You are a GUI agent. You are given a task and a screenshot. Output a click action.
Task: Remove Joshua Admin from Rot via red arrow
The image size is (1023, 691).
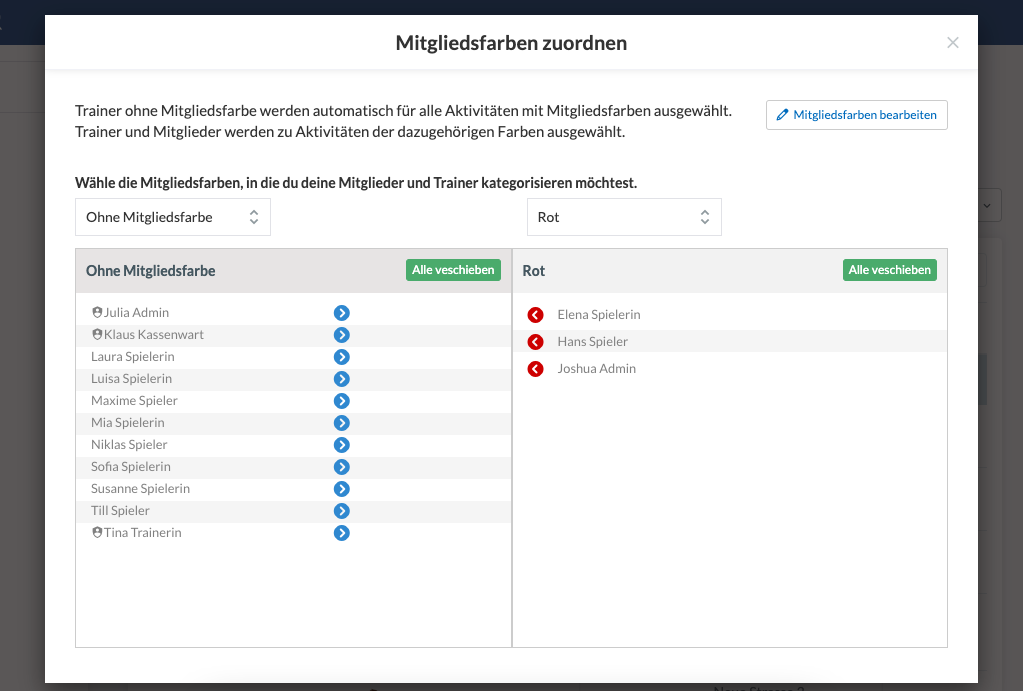point(535,369)
